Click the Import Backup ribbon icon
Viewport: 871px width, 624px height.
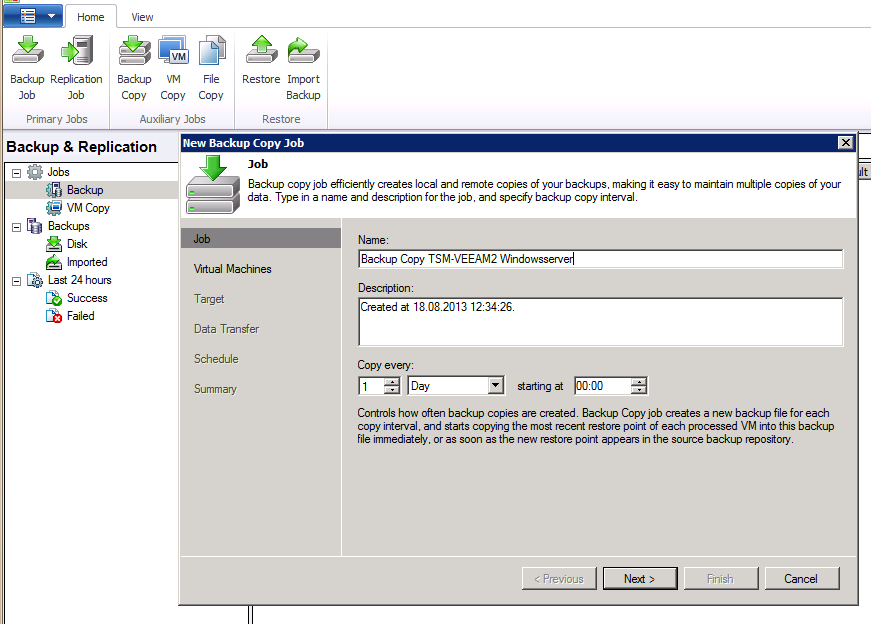point(303,50)
